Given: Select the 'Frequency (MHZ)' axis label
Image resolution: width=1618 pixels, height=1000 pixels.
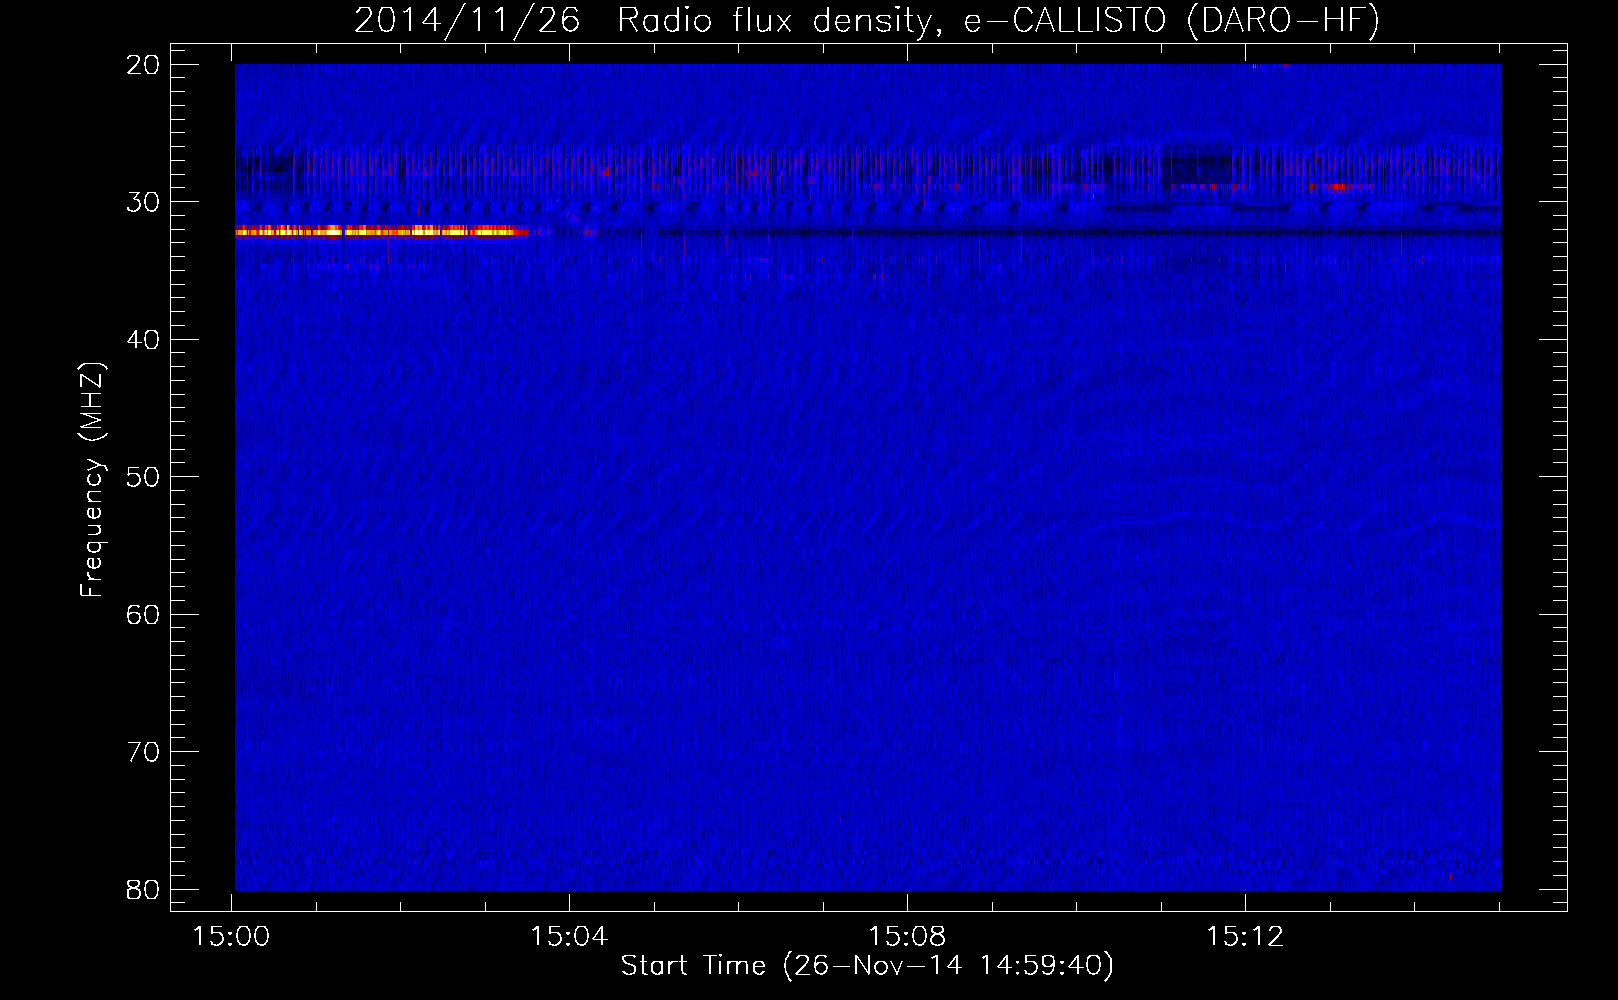Looking at the screenshot, I should tap(92, 480).
